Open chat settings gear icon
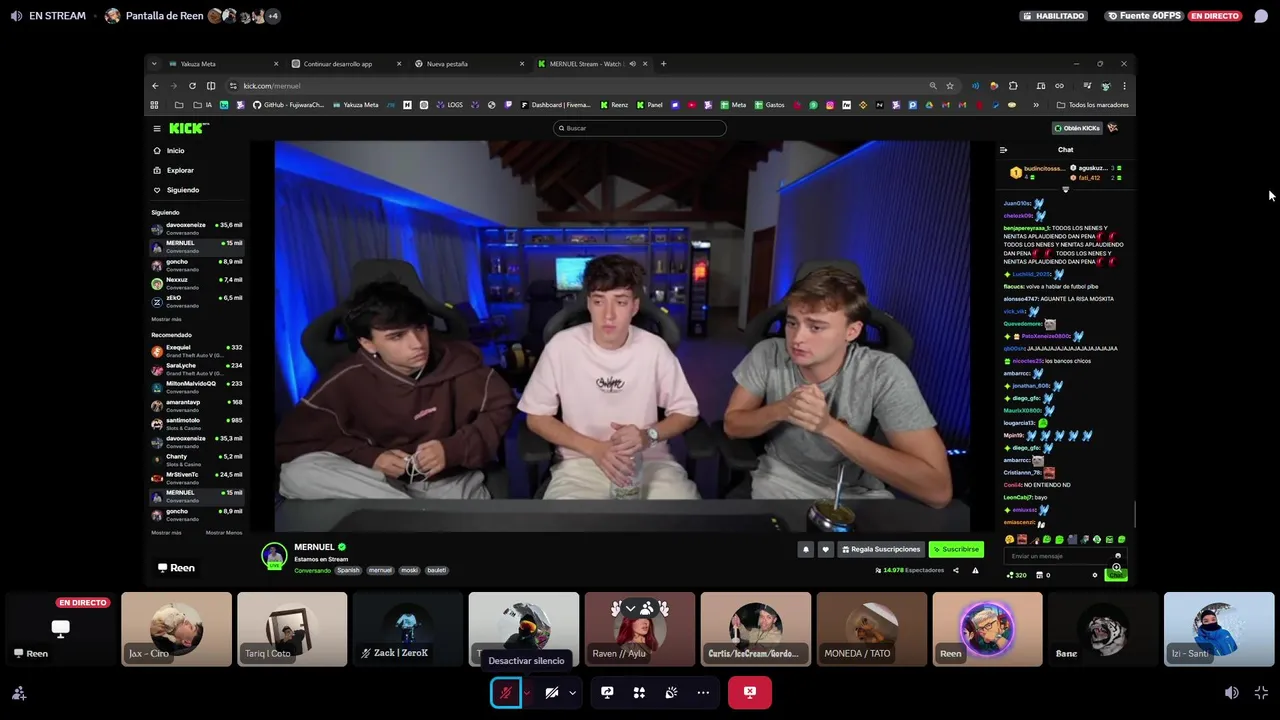The width and height of the screenshot is (1280, 720). [x=1095, y=575]
